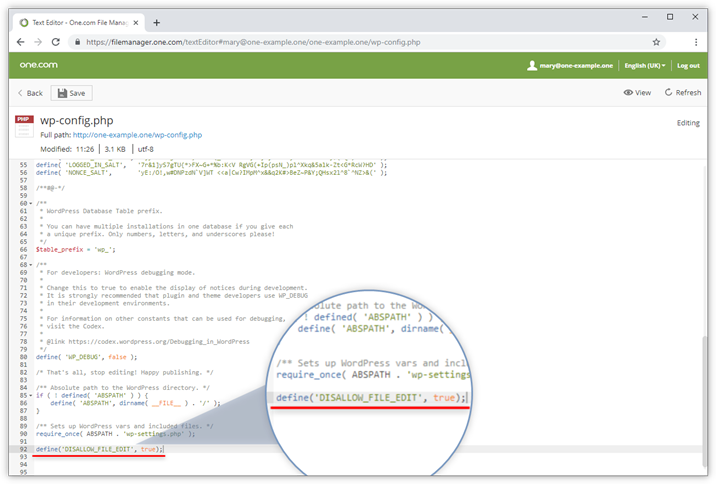
Task: Click the WP_DEBUG define line 80
Action: click(x=86, y=357)
